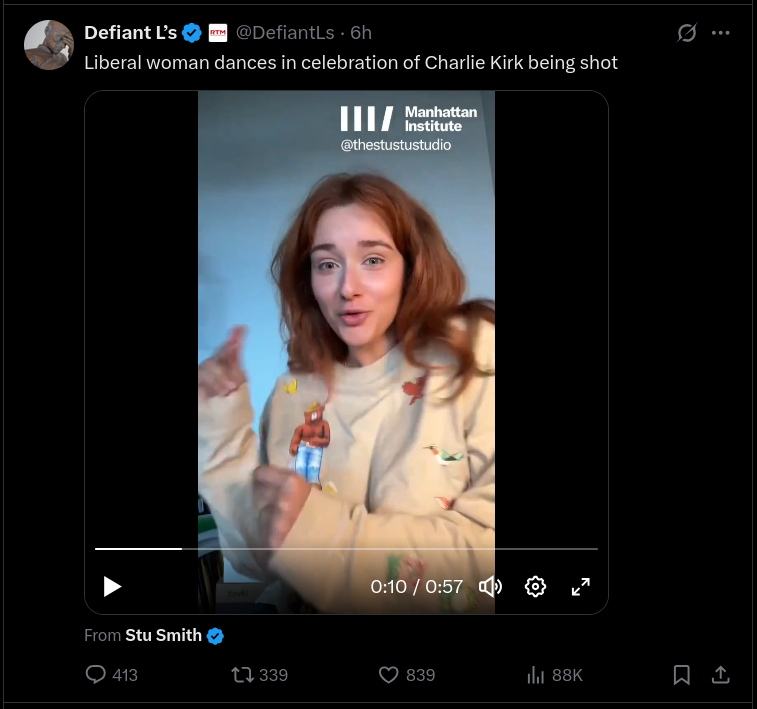Image resolution: width=757 pixels, height=709 pixels.
Task: Click the red affiliation badge icon
Action: click(218, 33)
